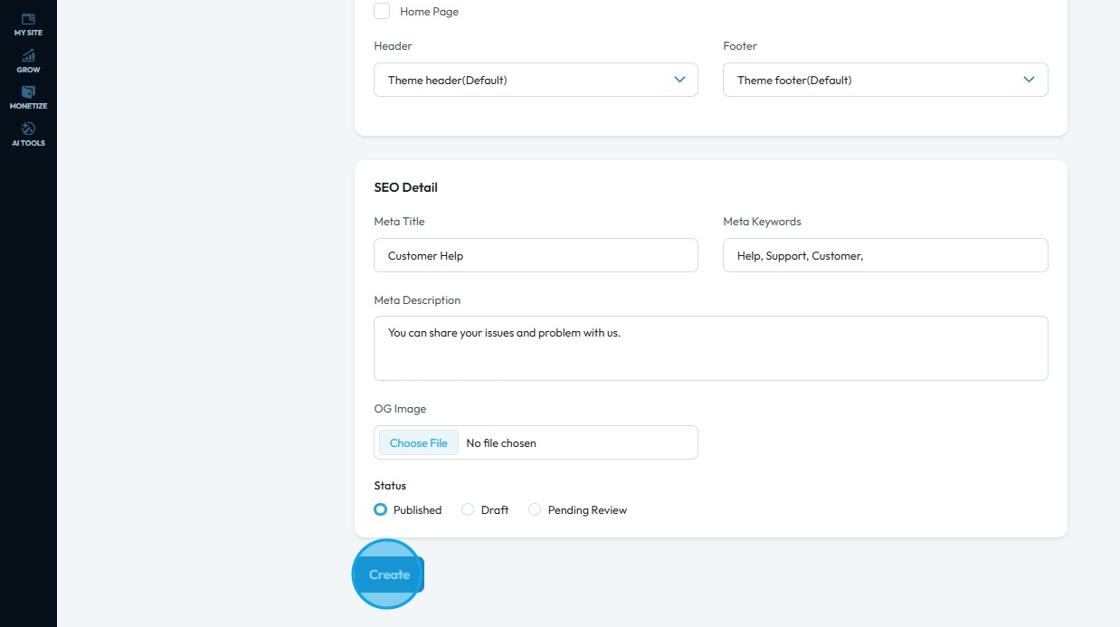
Task: Focus the Meta Keywords input field
Action: pos(885,255)
